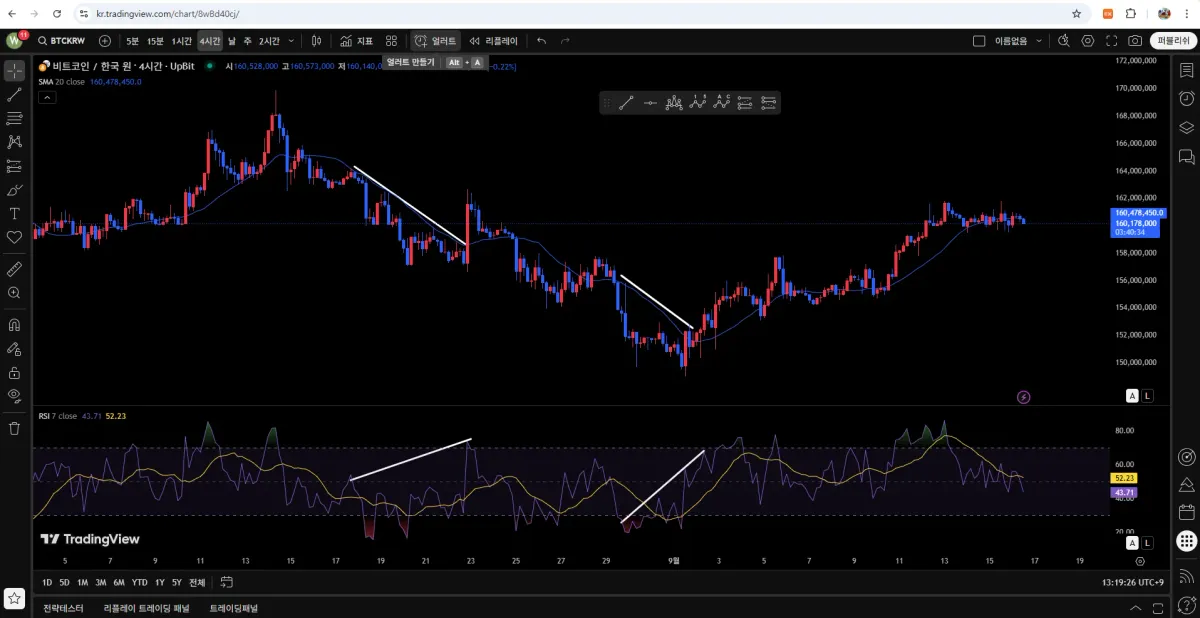This screenshot has height=618, width=1200.
Task: Toggle the lock all drawings icon
Action: [x=14, y=372]
